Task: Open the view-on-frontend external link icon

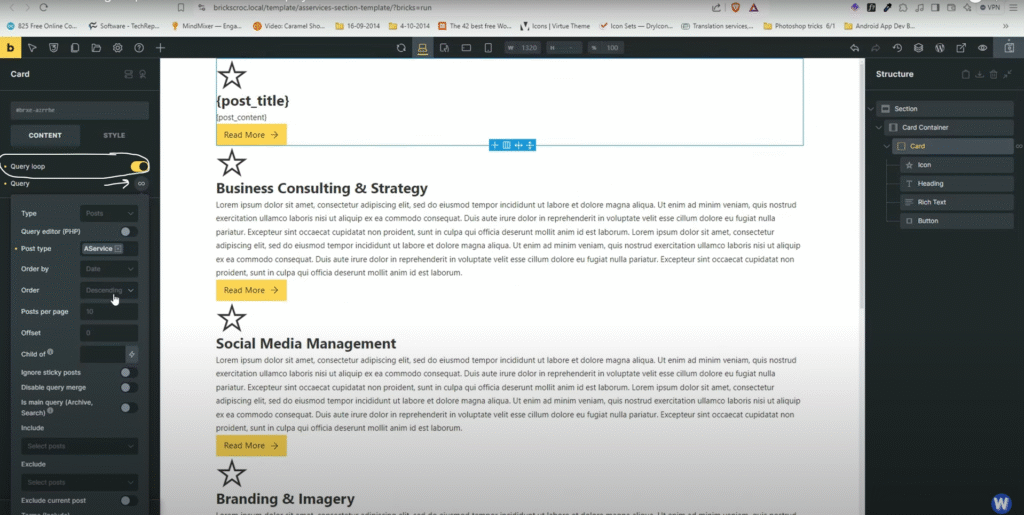Action: pyautogui.click(x=961, y=48)
